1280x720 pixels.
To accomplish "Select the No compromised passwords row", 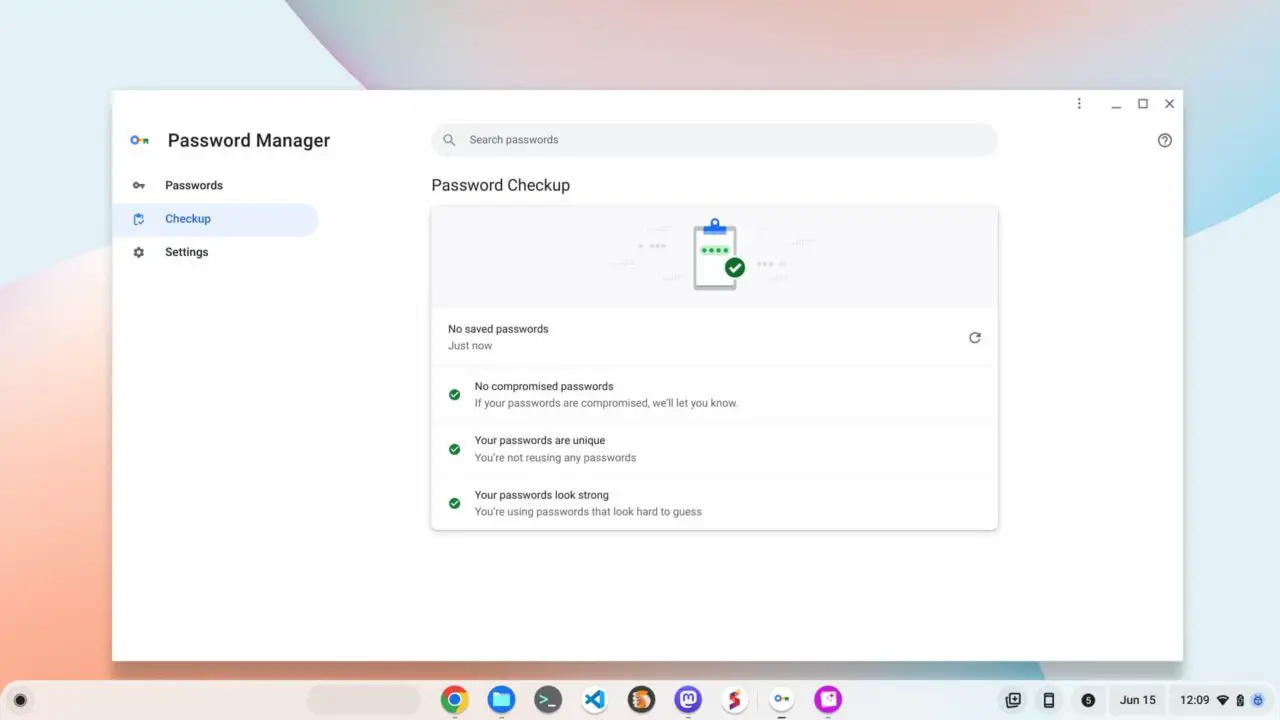I will coord(714,394).
